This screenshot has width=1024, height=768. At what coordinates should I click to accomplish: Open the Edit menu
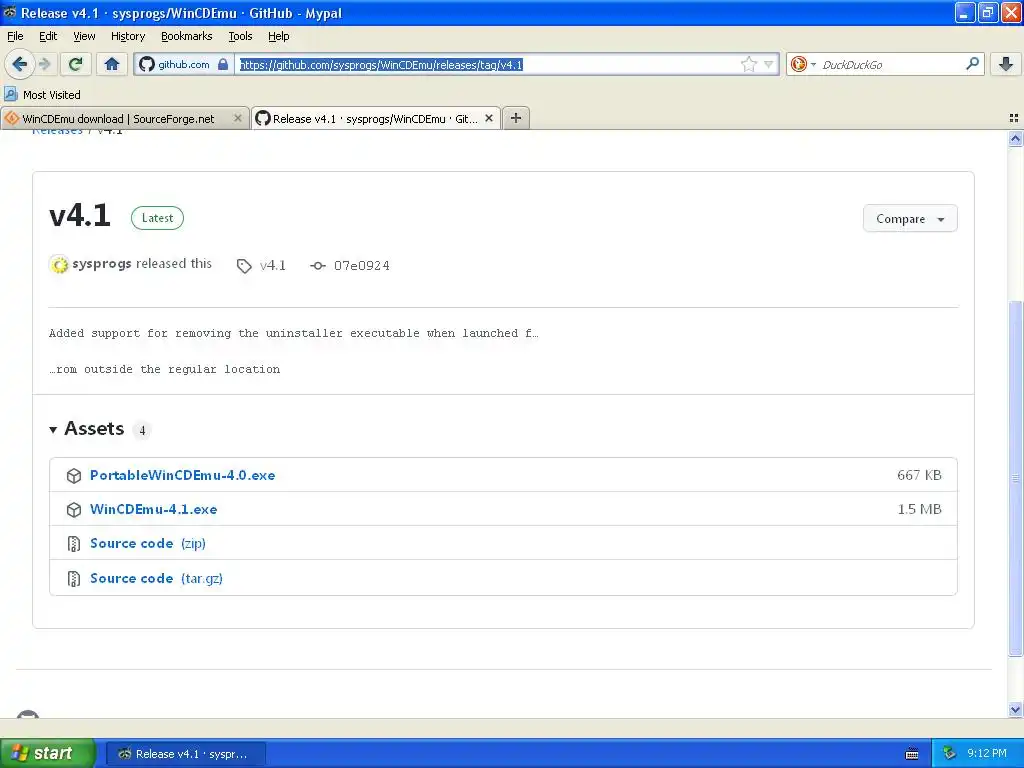click(48, 36)
